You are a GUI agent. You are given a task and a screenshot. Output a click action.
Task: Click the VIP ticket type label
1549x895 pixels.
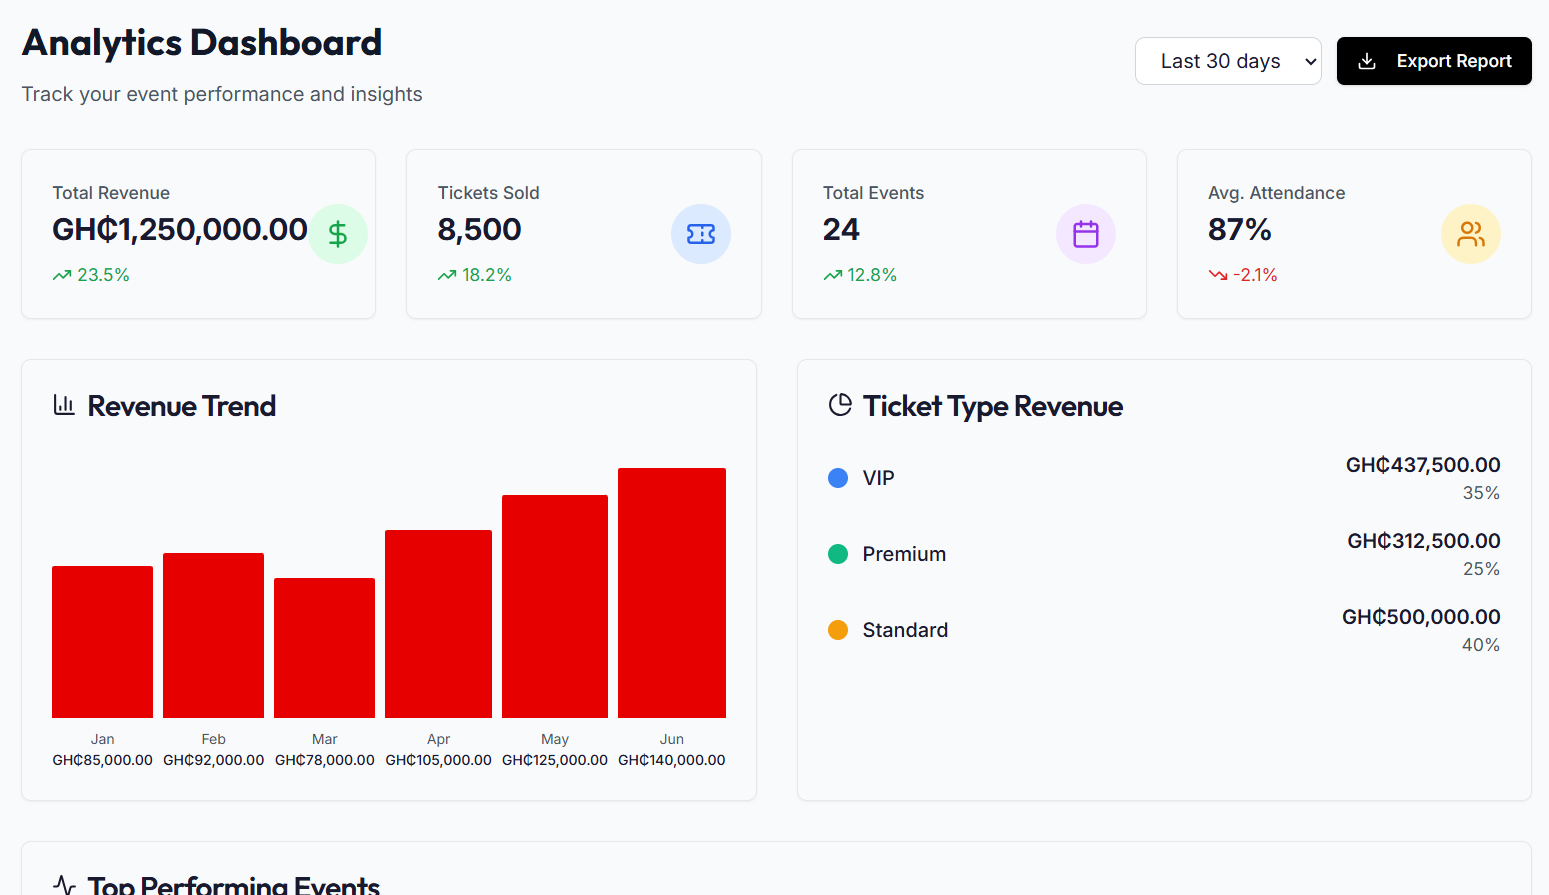879,478
